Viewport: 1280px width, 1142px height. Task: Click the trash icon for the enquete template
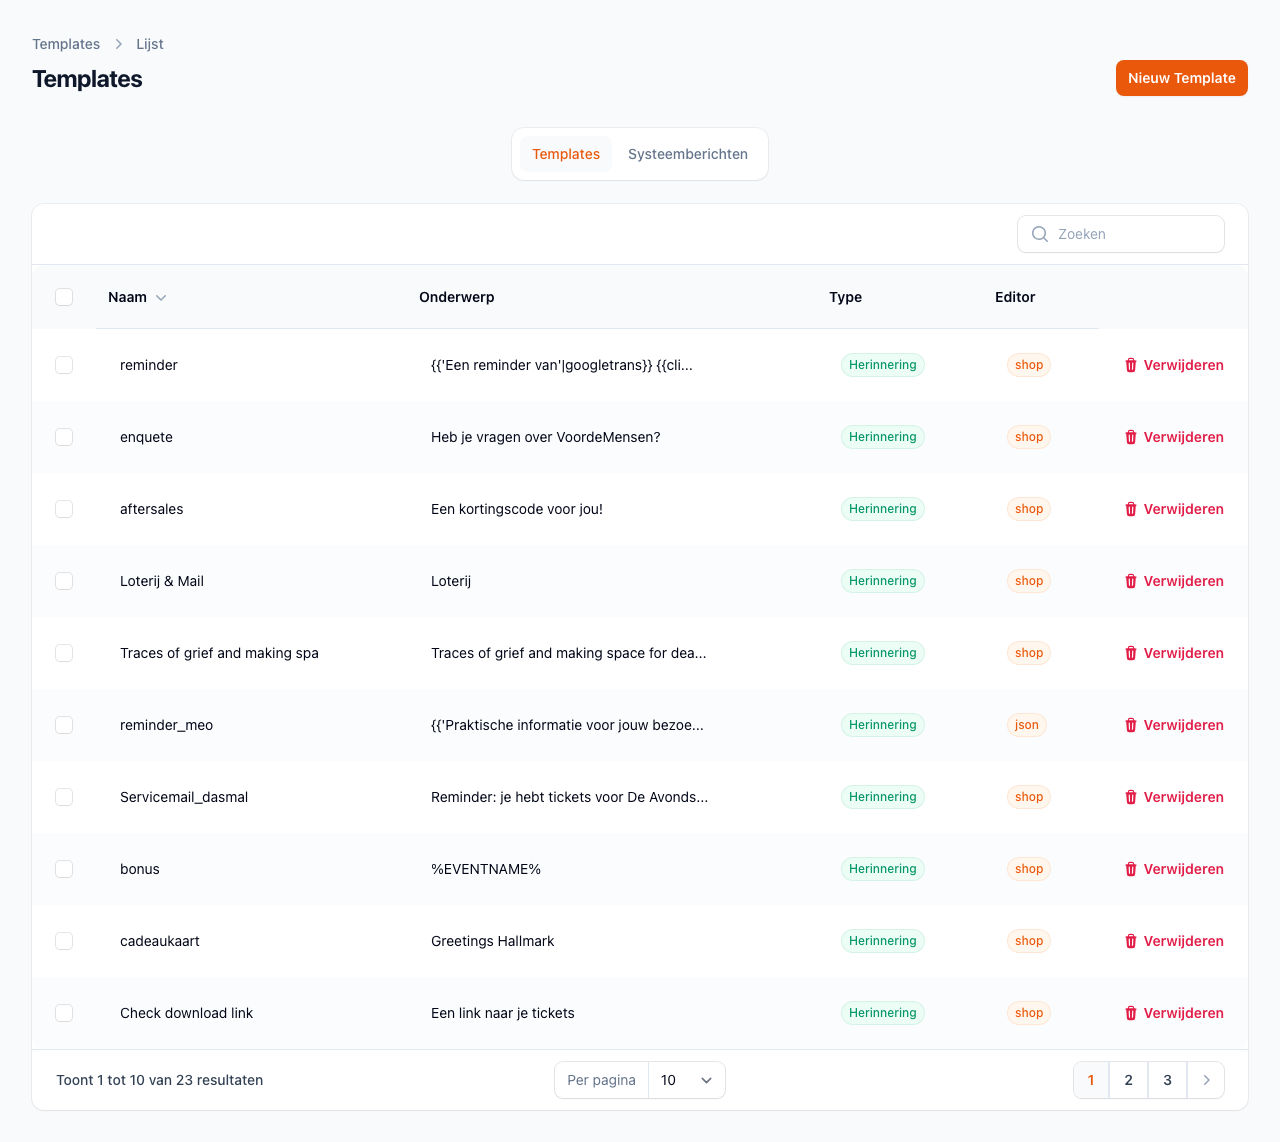pyautogui.click(x=1131, y=437)
